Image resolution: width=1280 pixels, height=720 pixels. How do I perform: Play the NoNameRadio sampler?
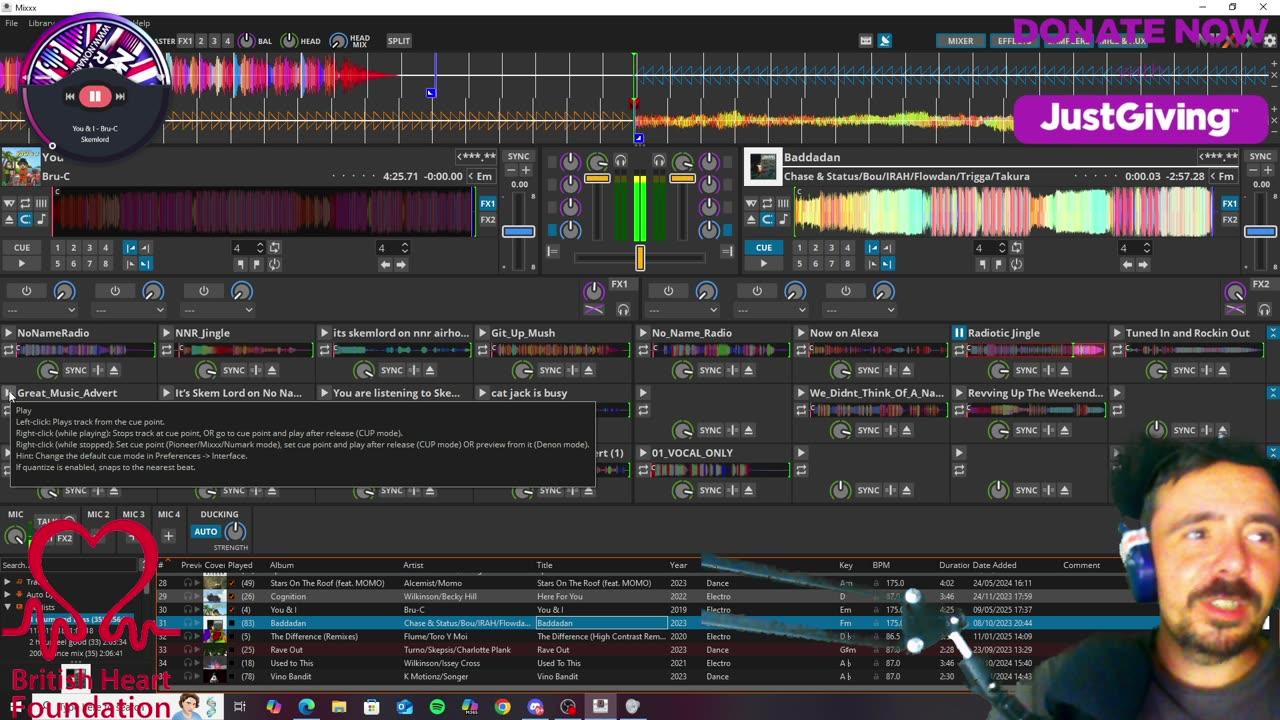click(x=9, y=333)
